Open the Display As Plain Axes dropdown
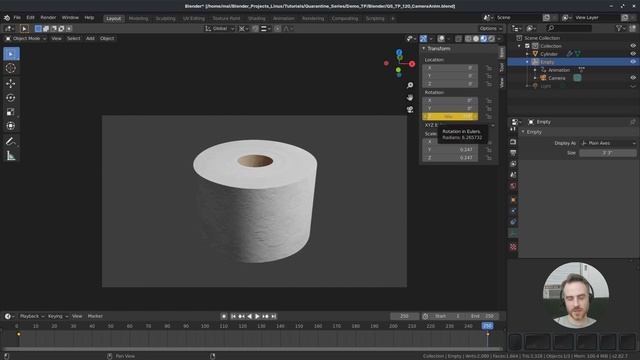This screenshot has height=360, width=640. (x=608, y=143)
